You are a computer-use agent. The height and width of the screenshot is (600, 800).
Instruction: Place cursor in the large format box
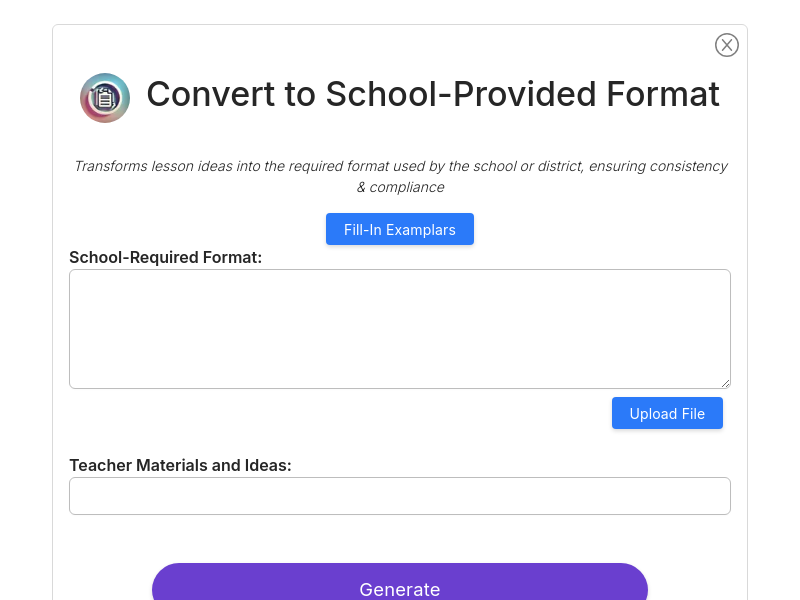399,329
